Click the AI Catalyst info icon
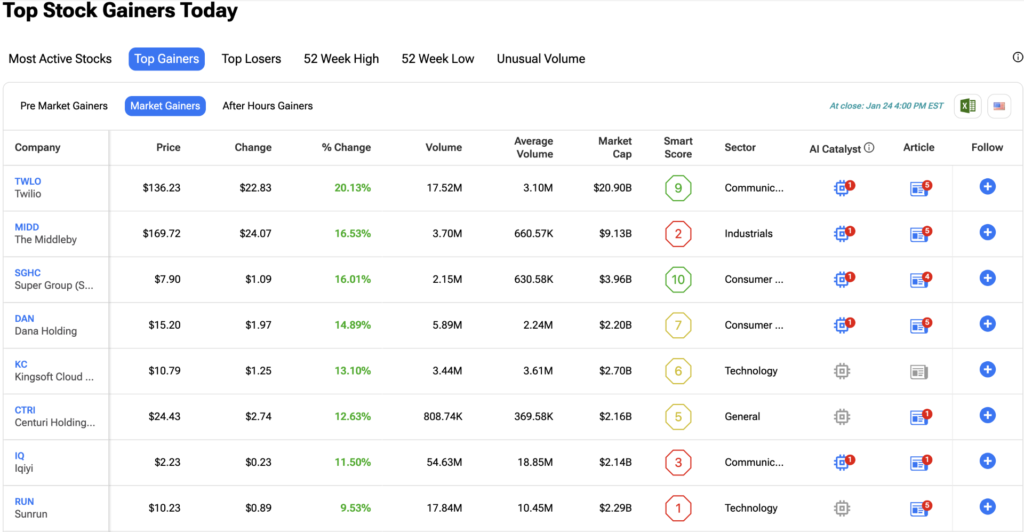 [869, 148]
